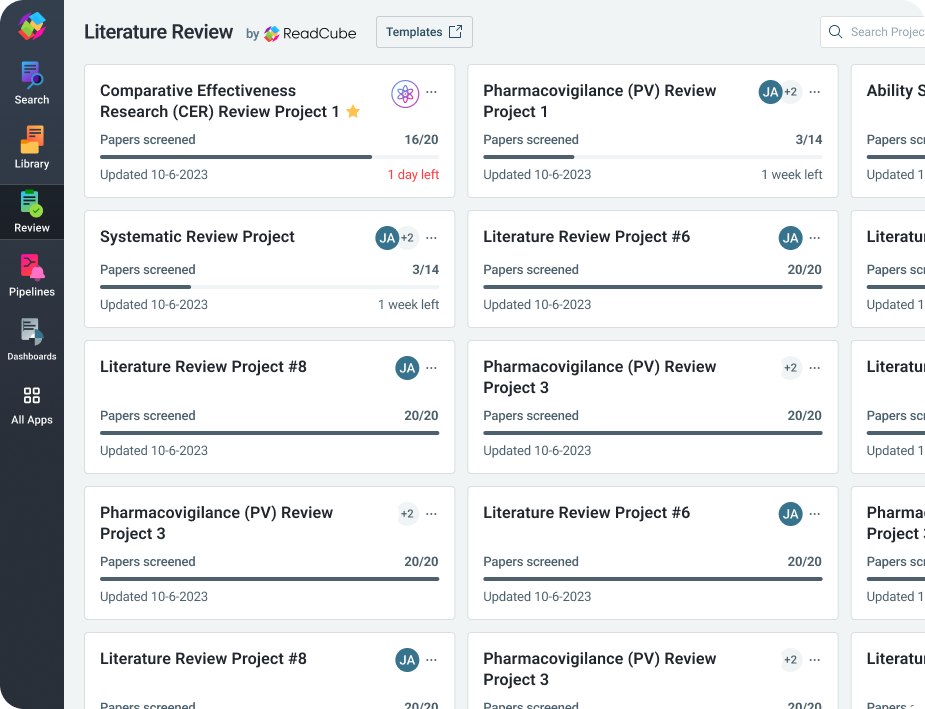Click the ReadCube logo in header

pos(310,33)
